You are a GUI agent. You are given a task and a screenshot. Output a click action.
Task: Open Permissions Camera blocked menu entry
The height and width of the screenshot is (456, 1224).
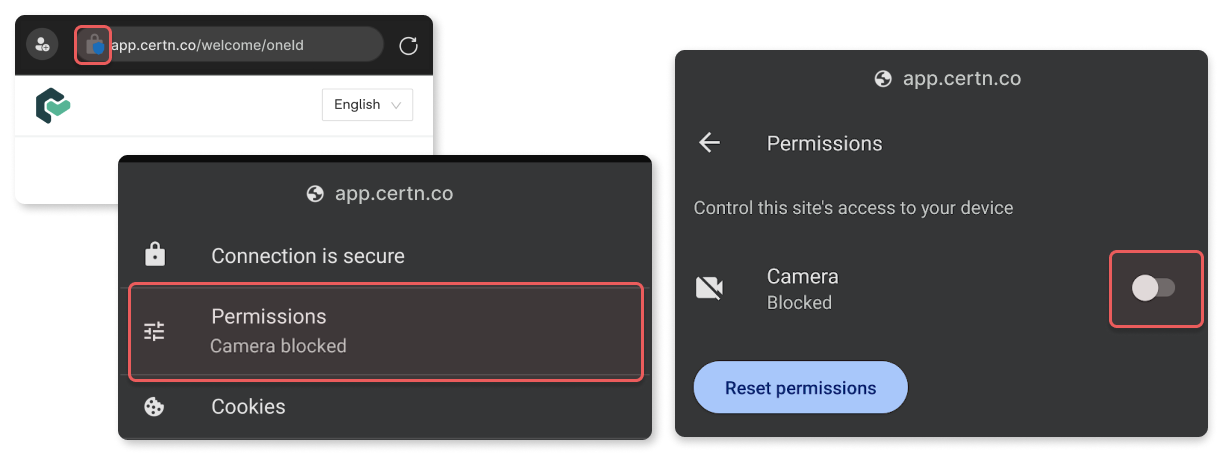click(x=386, y=332)
